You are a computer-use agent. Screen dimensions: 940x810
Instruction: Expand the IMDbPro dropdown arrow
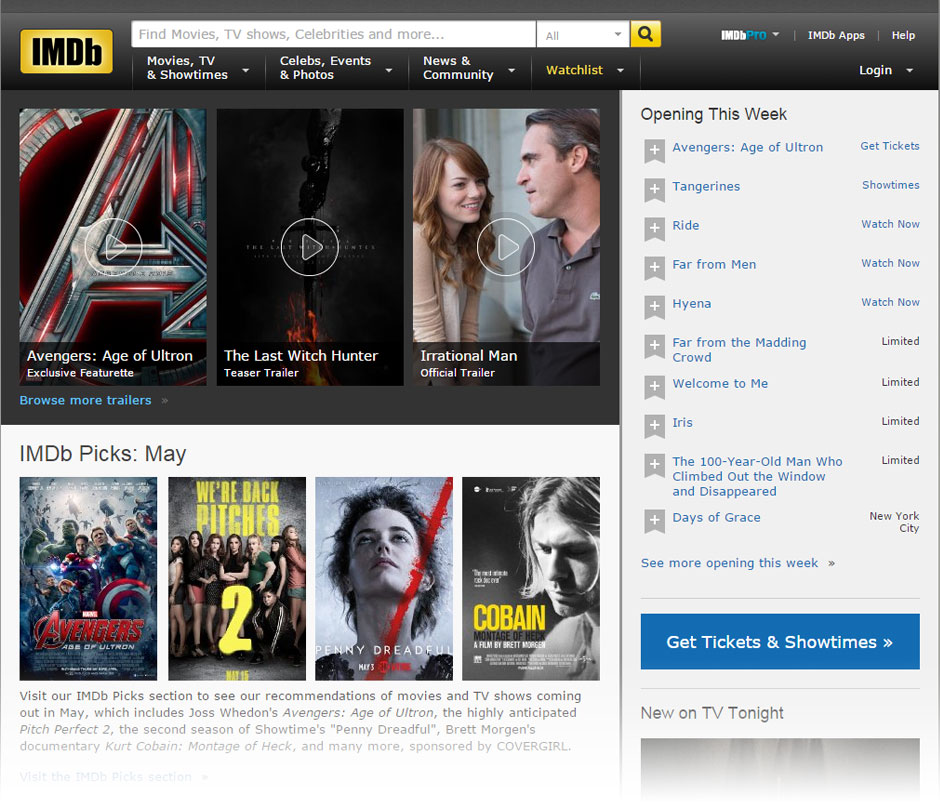coord(776,34)
